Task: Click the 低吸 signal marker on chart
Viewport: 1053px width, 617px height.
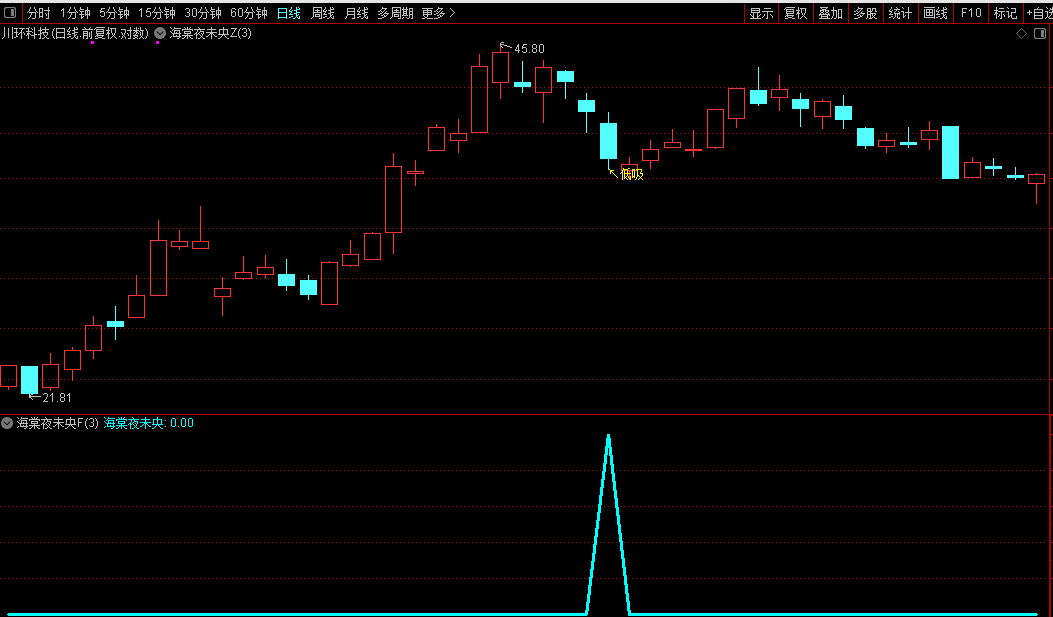Action: pyautogui.click(x=632, y=175)
